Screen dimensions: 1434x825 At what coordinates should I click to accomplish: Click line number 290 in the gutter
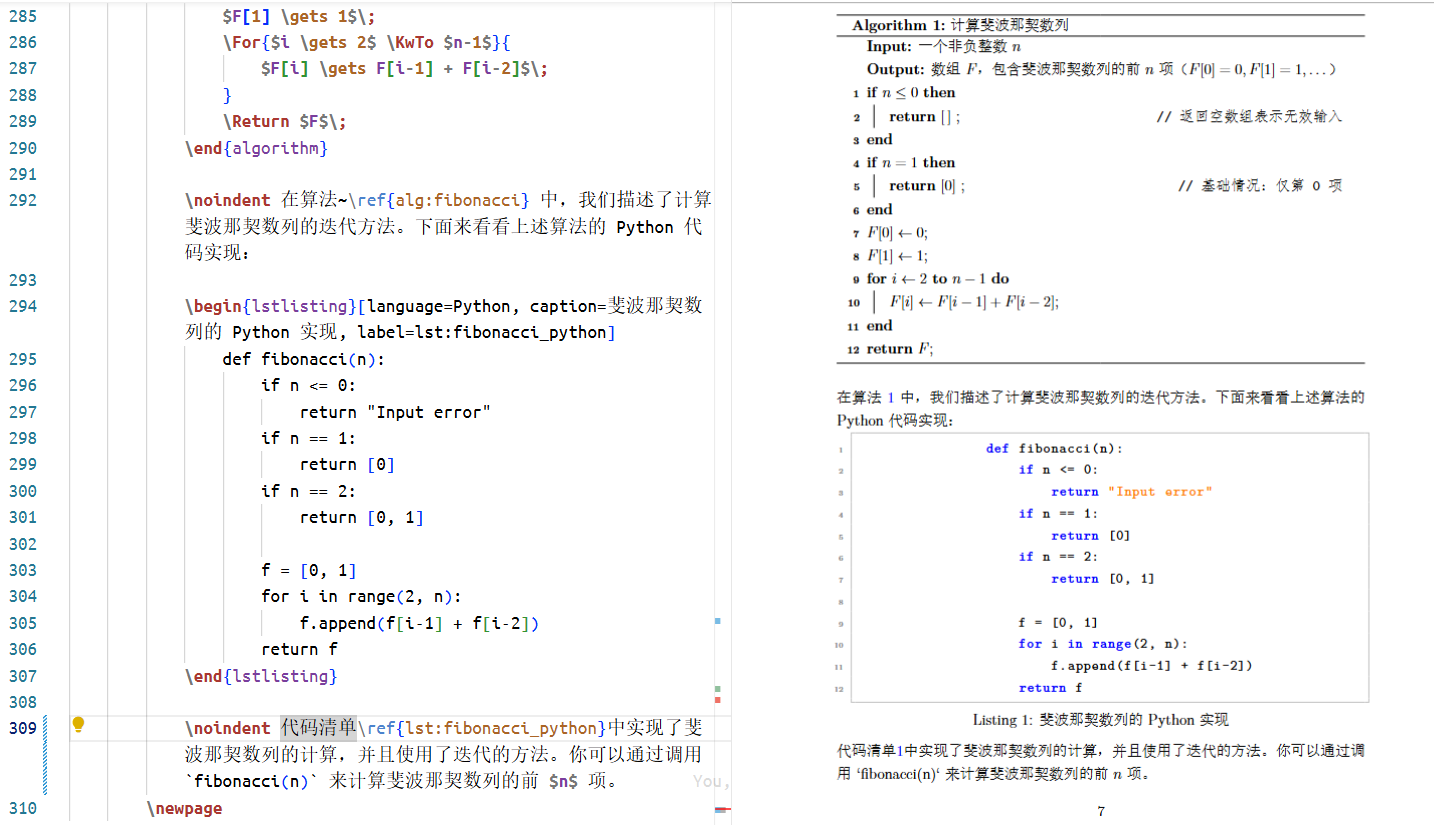[21, 148]
